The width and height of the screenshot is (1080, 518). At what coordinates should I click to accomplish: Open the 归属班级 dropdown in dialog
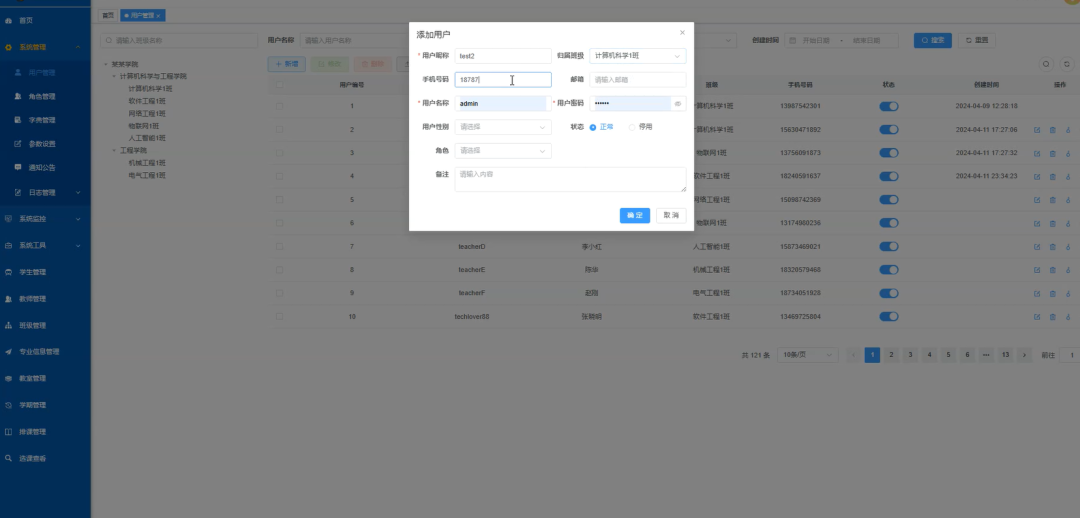point(638,56)
